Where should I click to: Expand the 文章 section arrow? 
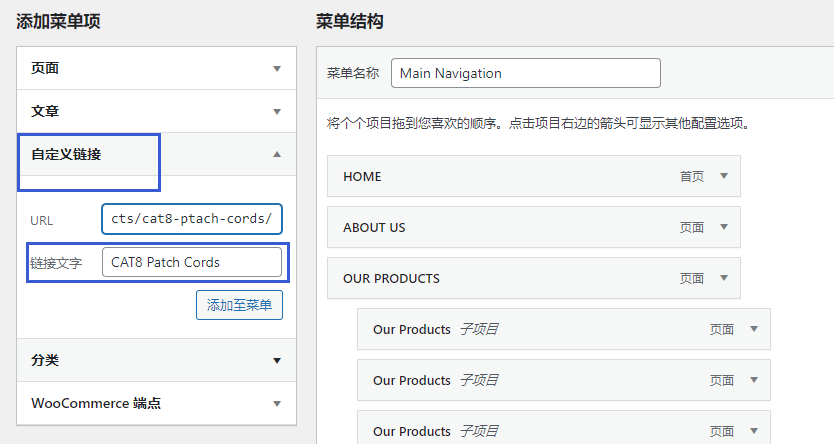tap(277, 112)
